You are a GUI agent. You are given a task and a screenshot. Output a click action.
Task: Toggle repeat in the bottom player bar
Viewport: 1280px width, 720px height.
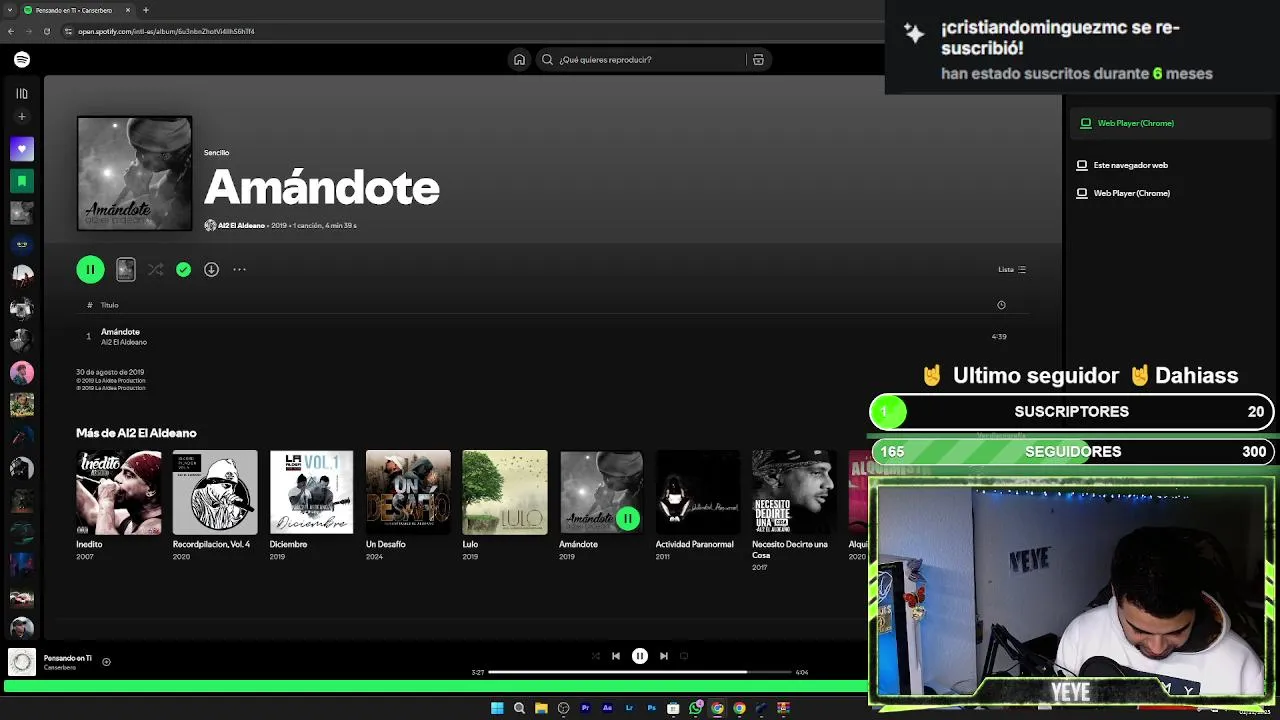click(x=684, y=656)
